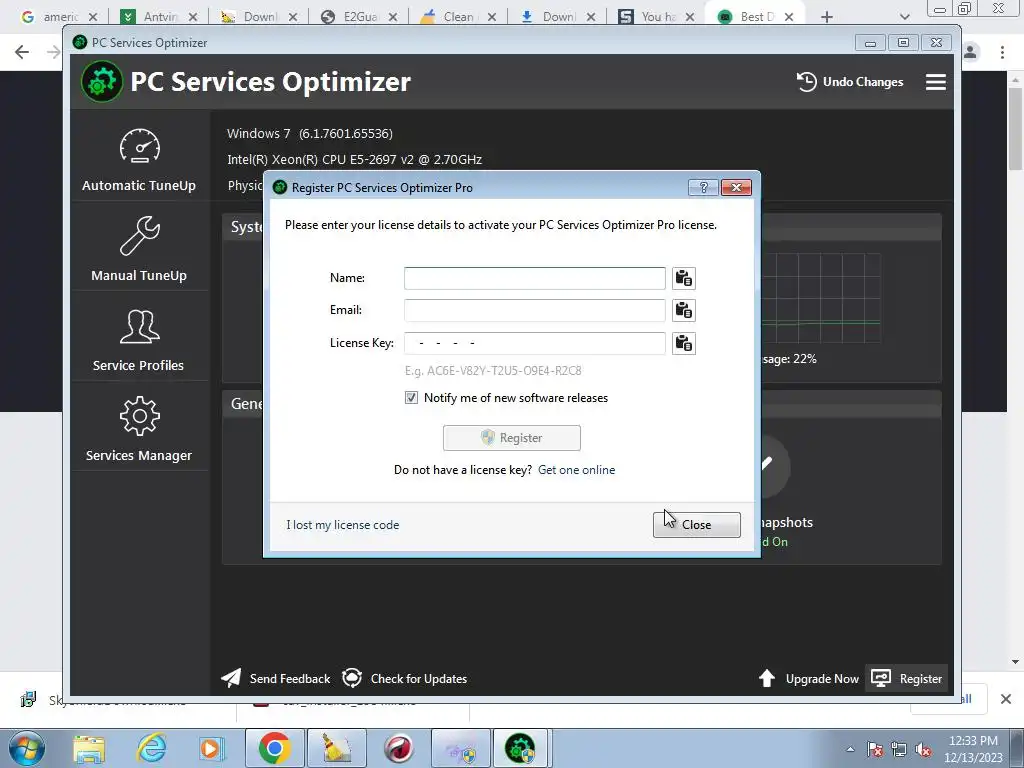Focus the License Key input field
The image size is (1024, 768).
click(534, 343)
